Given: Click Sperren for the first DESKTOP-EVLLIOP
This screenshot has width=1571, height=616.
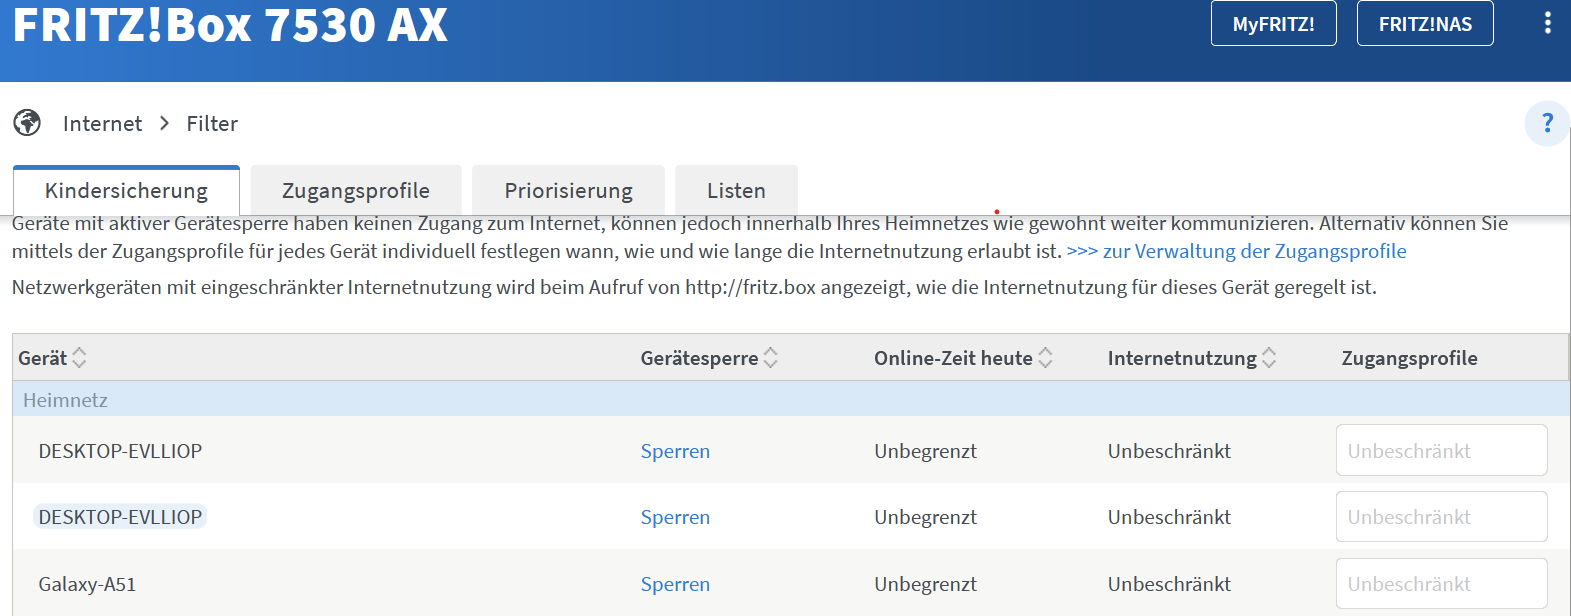Looking at the screenshot, I should click(675, 451).
